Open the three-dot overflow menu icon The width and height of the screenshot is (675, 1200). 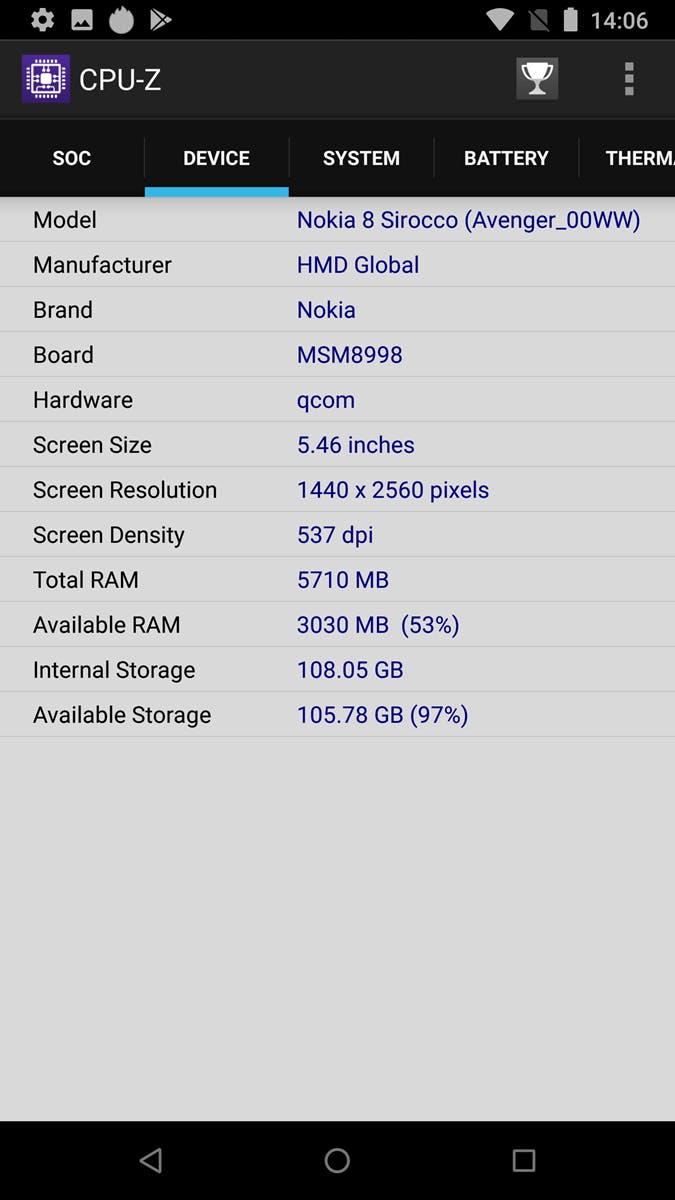click(628, 78)
